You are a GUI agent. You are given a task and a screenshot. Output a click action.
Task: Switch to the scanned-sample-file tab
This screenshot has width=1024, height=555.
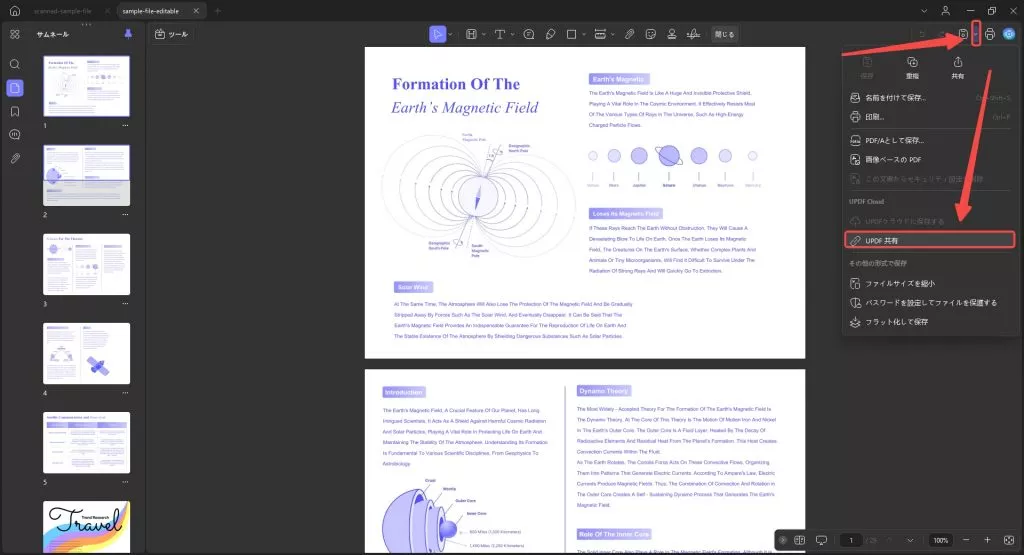63,10
